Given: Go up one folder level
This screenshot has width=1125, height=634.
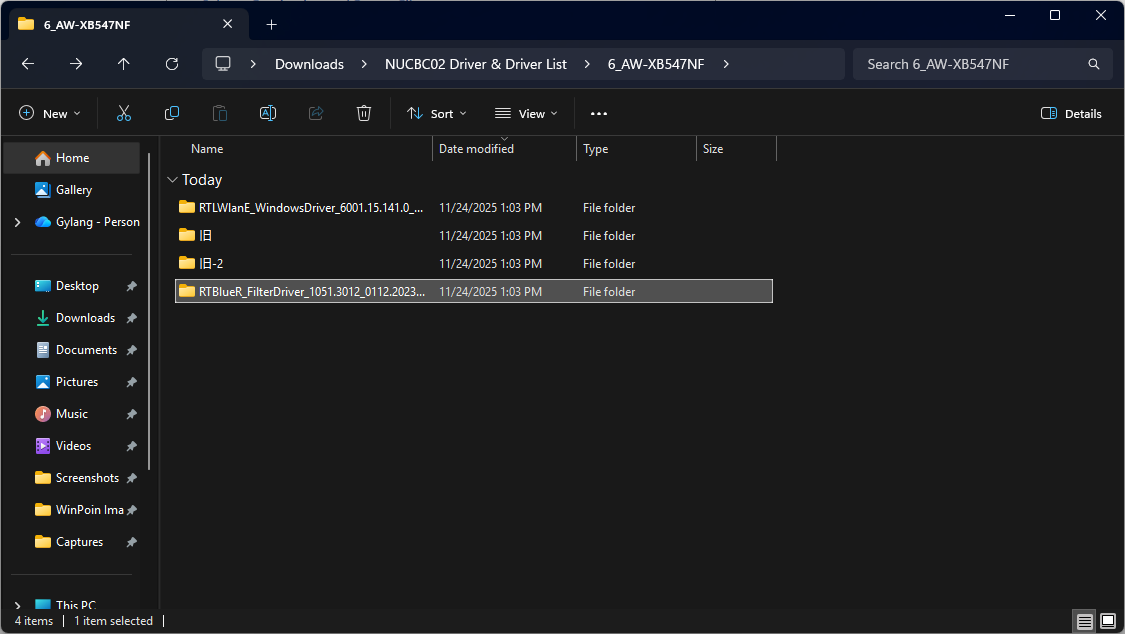Looking at the screenshot, I should 124,64.
